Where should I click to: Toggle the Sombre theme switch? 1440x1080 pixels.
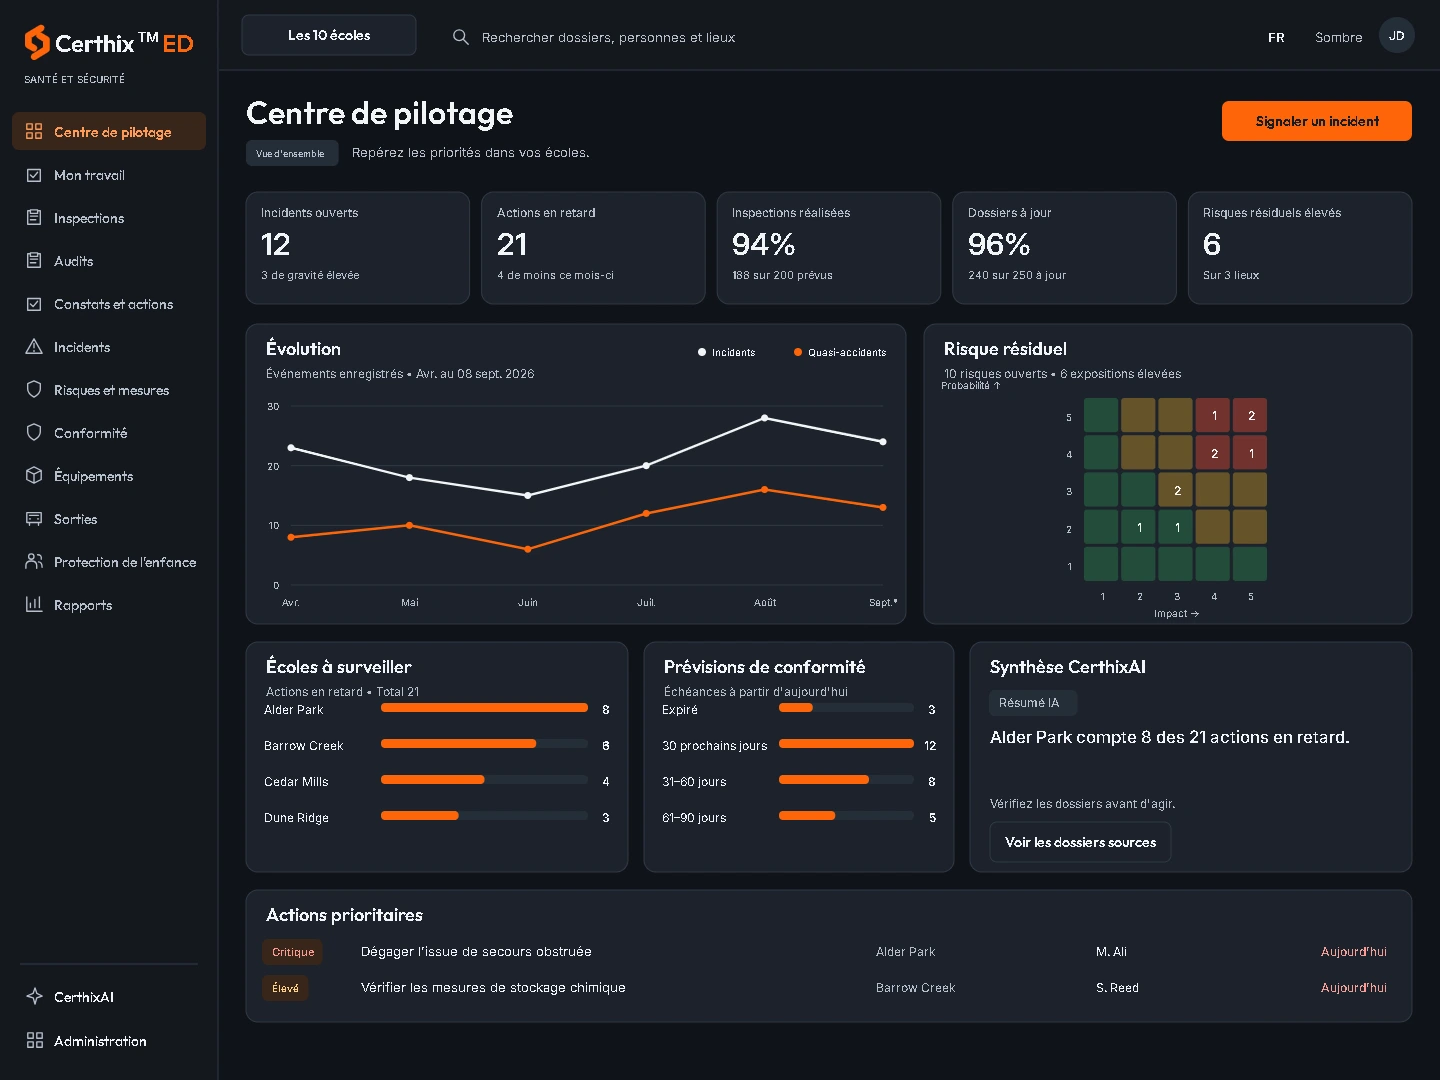1338,37
